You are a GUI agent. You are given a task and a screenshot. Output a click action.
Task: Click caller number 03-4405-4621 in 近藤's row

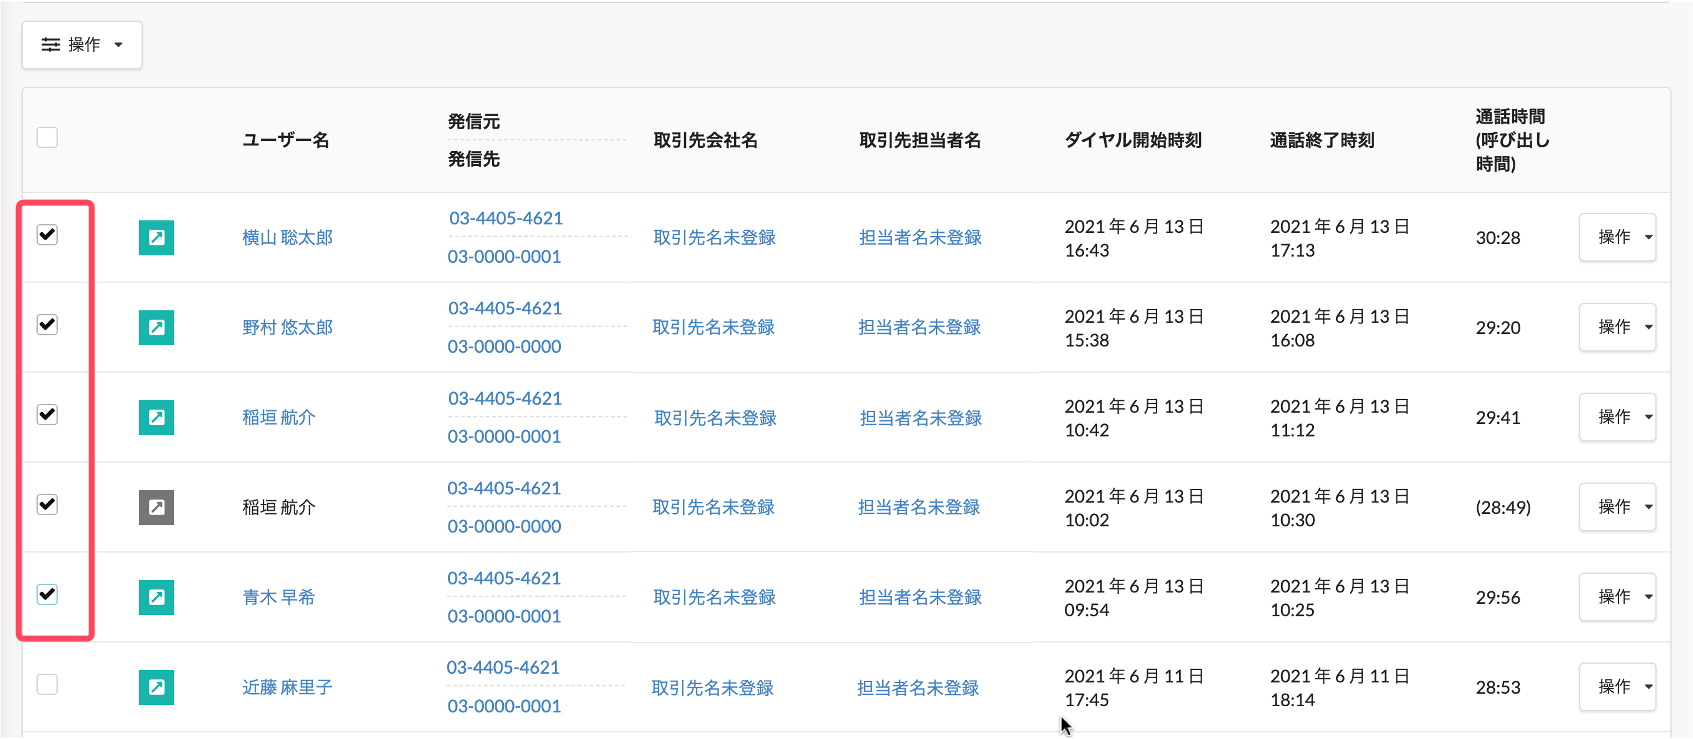[503, 667]
